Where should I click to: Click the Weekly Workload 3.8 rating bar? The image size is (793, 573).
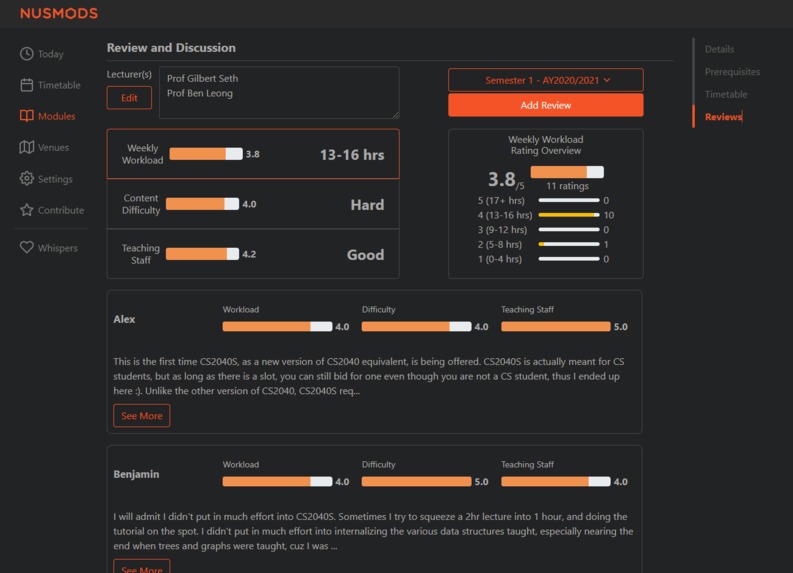(206, 154)
